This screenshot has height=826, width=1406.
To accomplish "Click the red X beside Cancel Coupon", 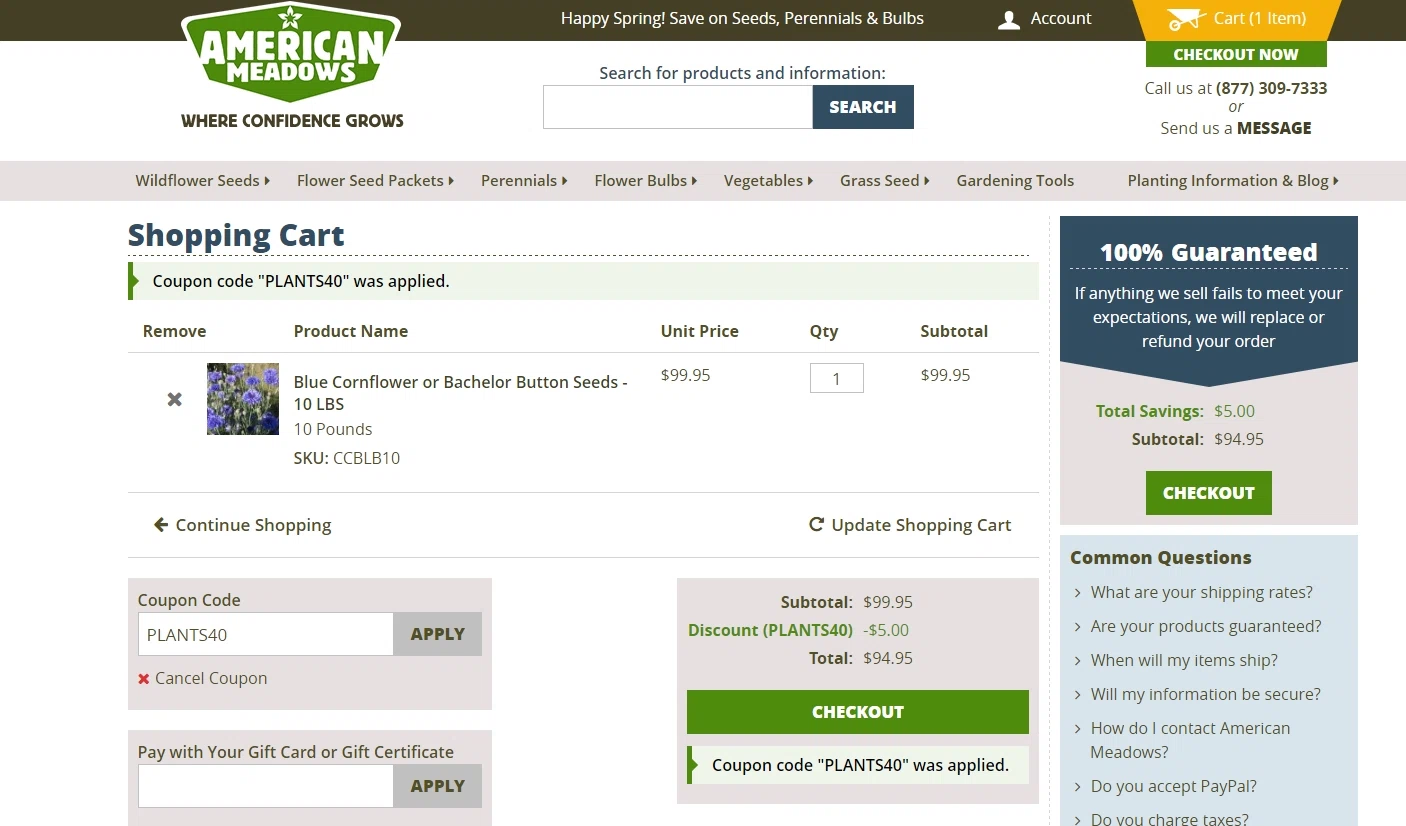I will click(x=144, y=679).
